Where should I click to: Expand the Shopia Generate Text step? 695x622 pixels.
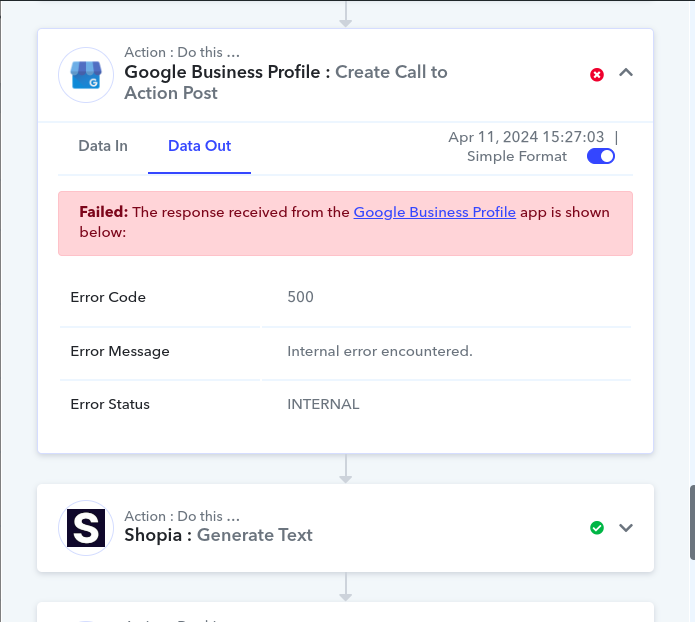tap(626, 528)
